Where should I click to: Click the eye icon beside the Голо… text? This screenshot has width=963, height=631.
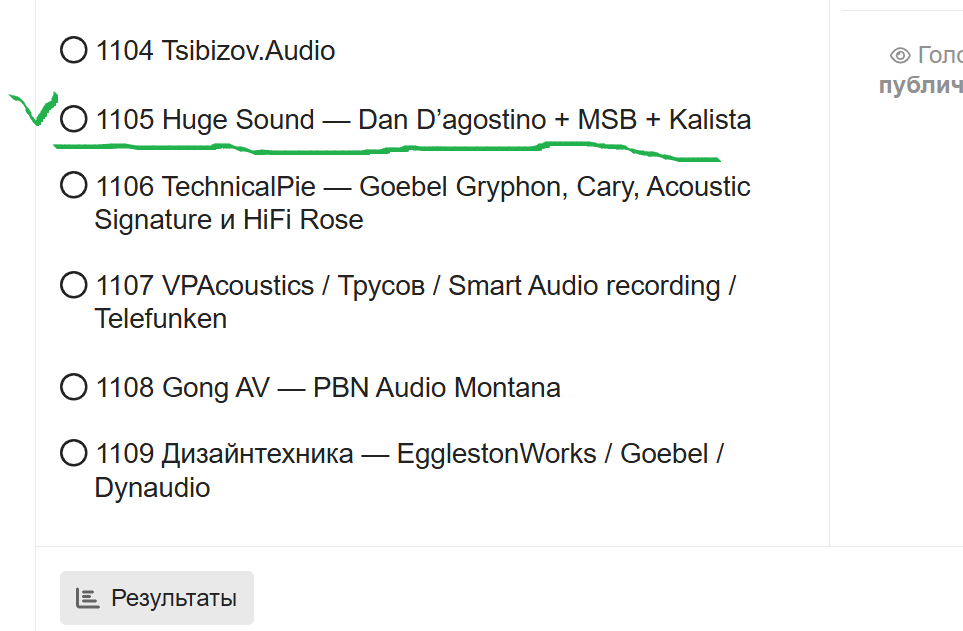coord(900,55)
